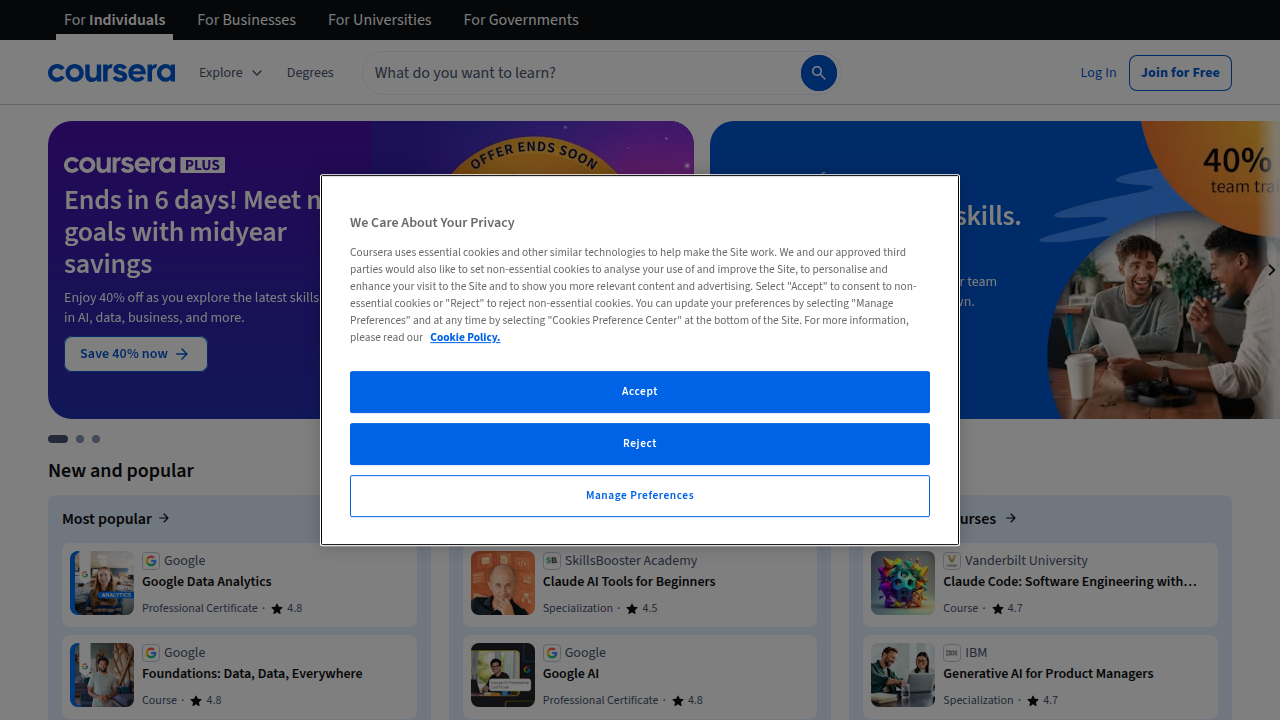This screenshot has height=720, width=1280.
Task: Select the first carousel indicator dot
Action: [x=58, y=439]
